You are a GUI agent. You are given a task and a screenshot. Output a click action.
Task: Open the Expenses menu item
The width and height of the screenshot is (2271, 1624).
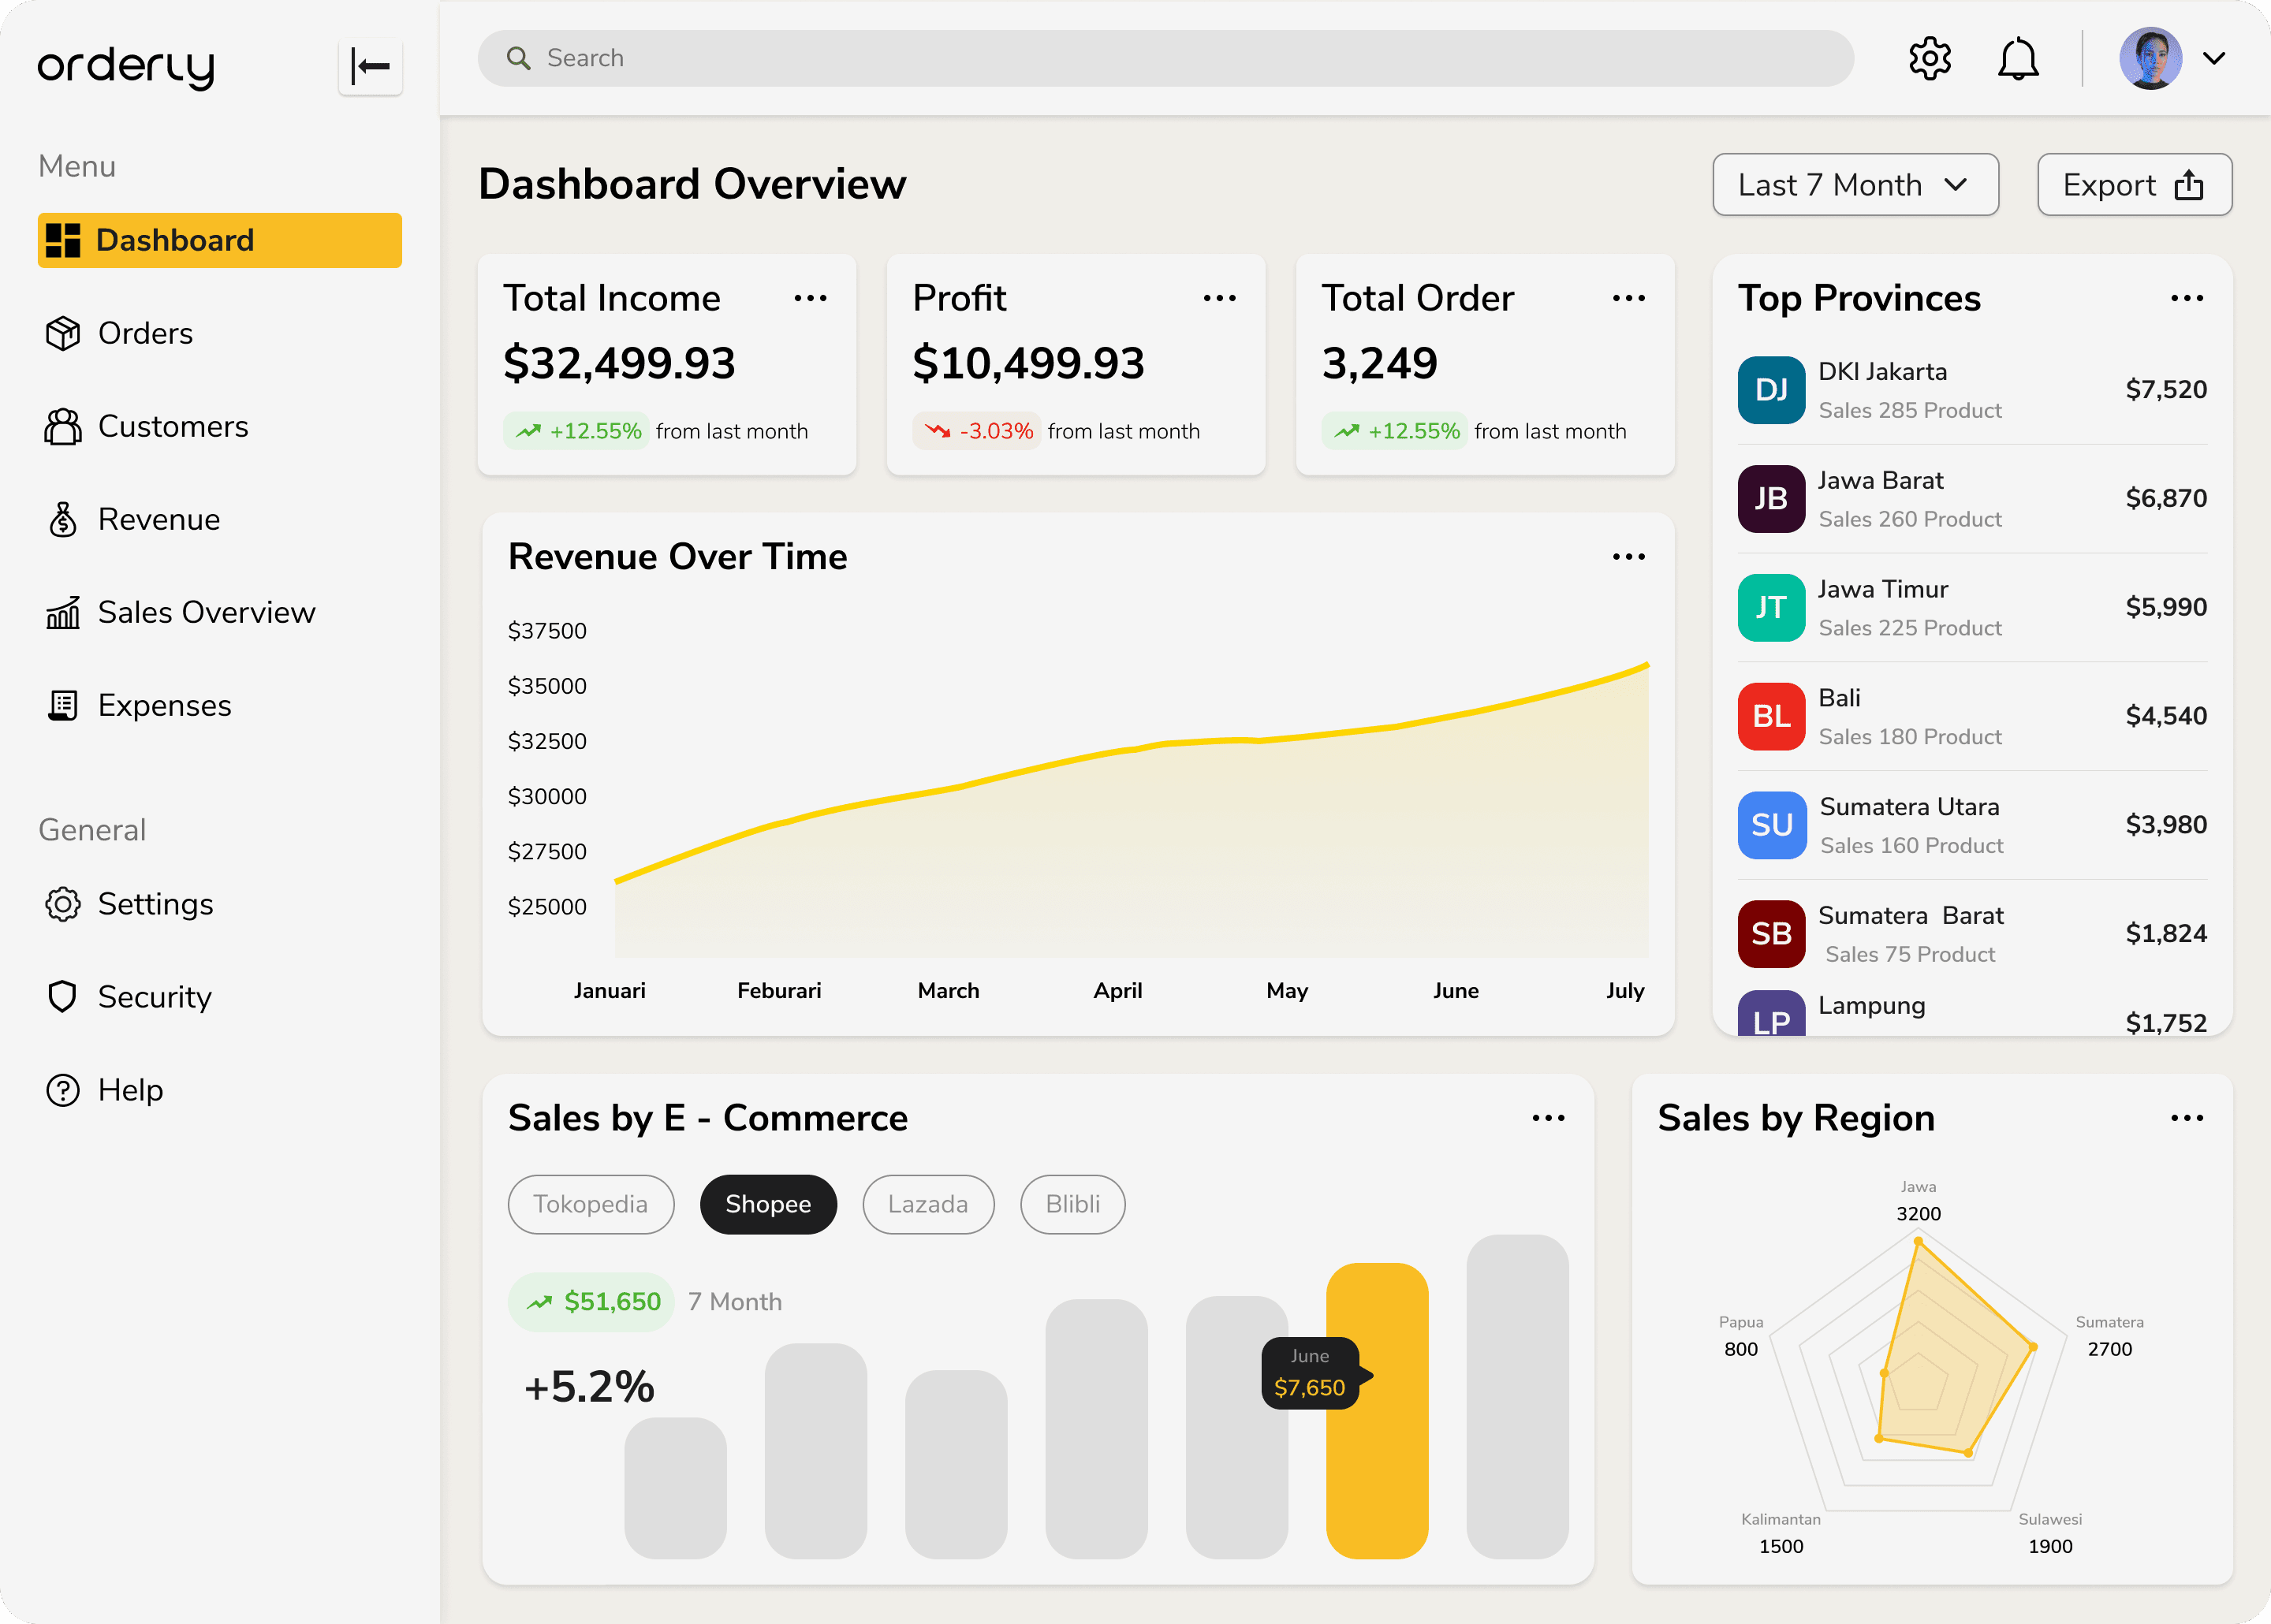point(164,705)
